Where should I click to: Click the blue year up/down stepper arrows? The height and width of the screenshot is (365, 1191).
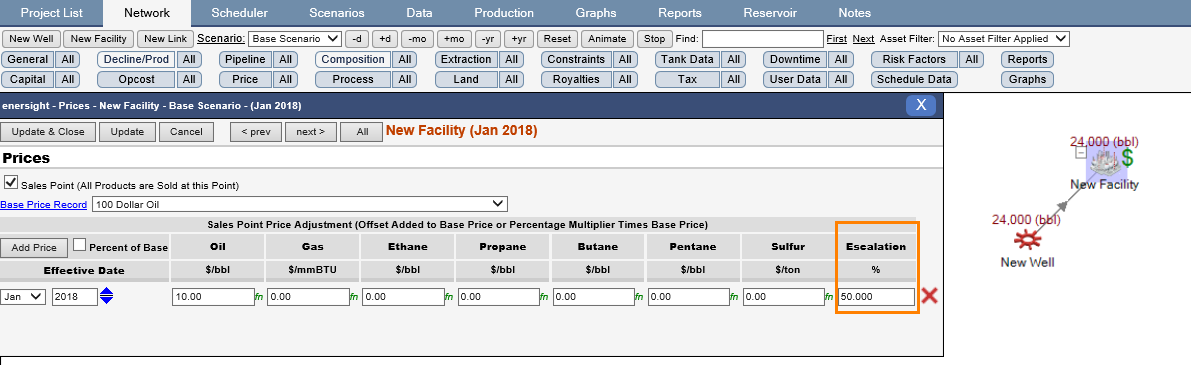(107, 297)
